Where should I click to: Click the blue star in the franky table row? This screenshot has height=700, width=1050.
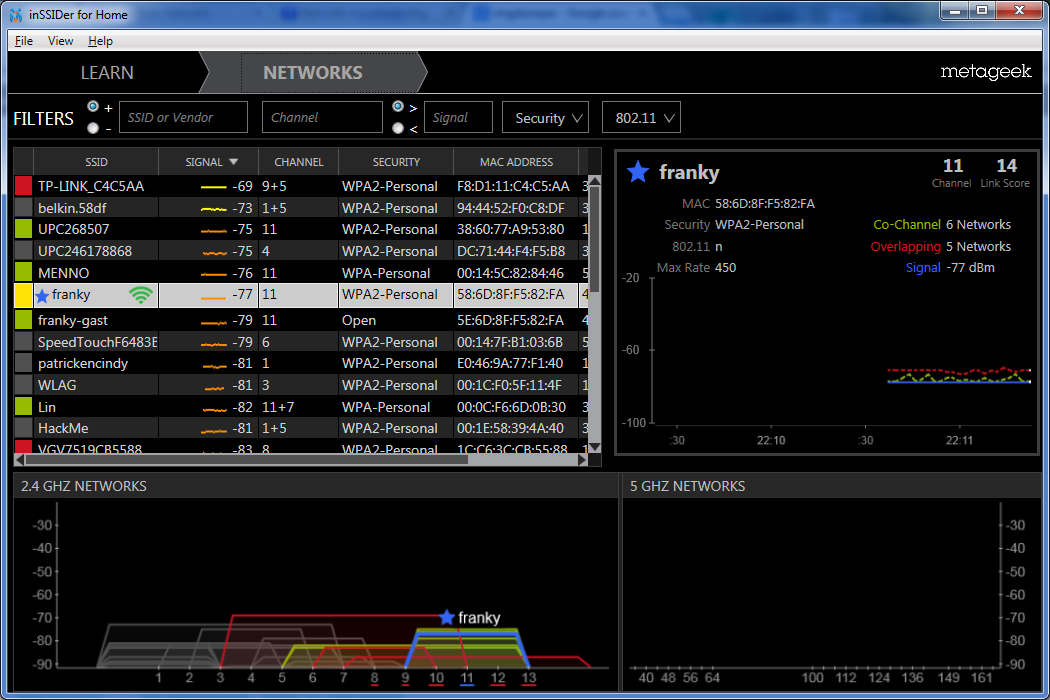tap(42, 295)
